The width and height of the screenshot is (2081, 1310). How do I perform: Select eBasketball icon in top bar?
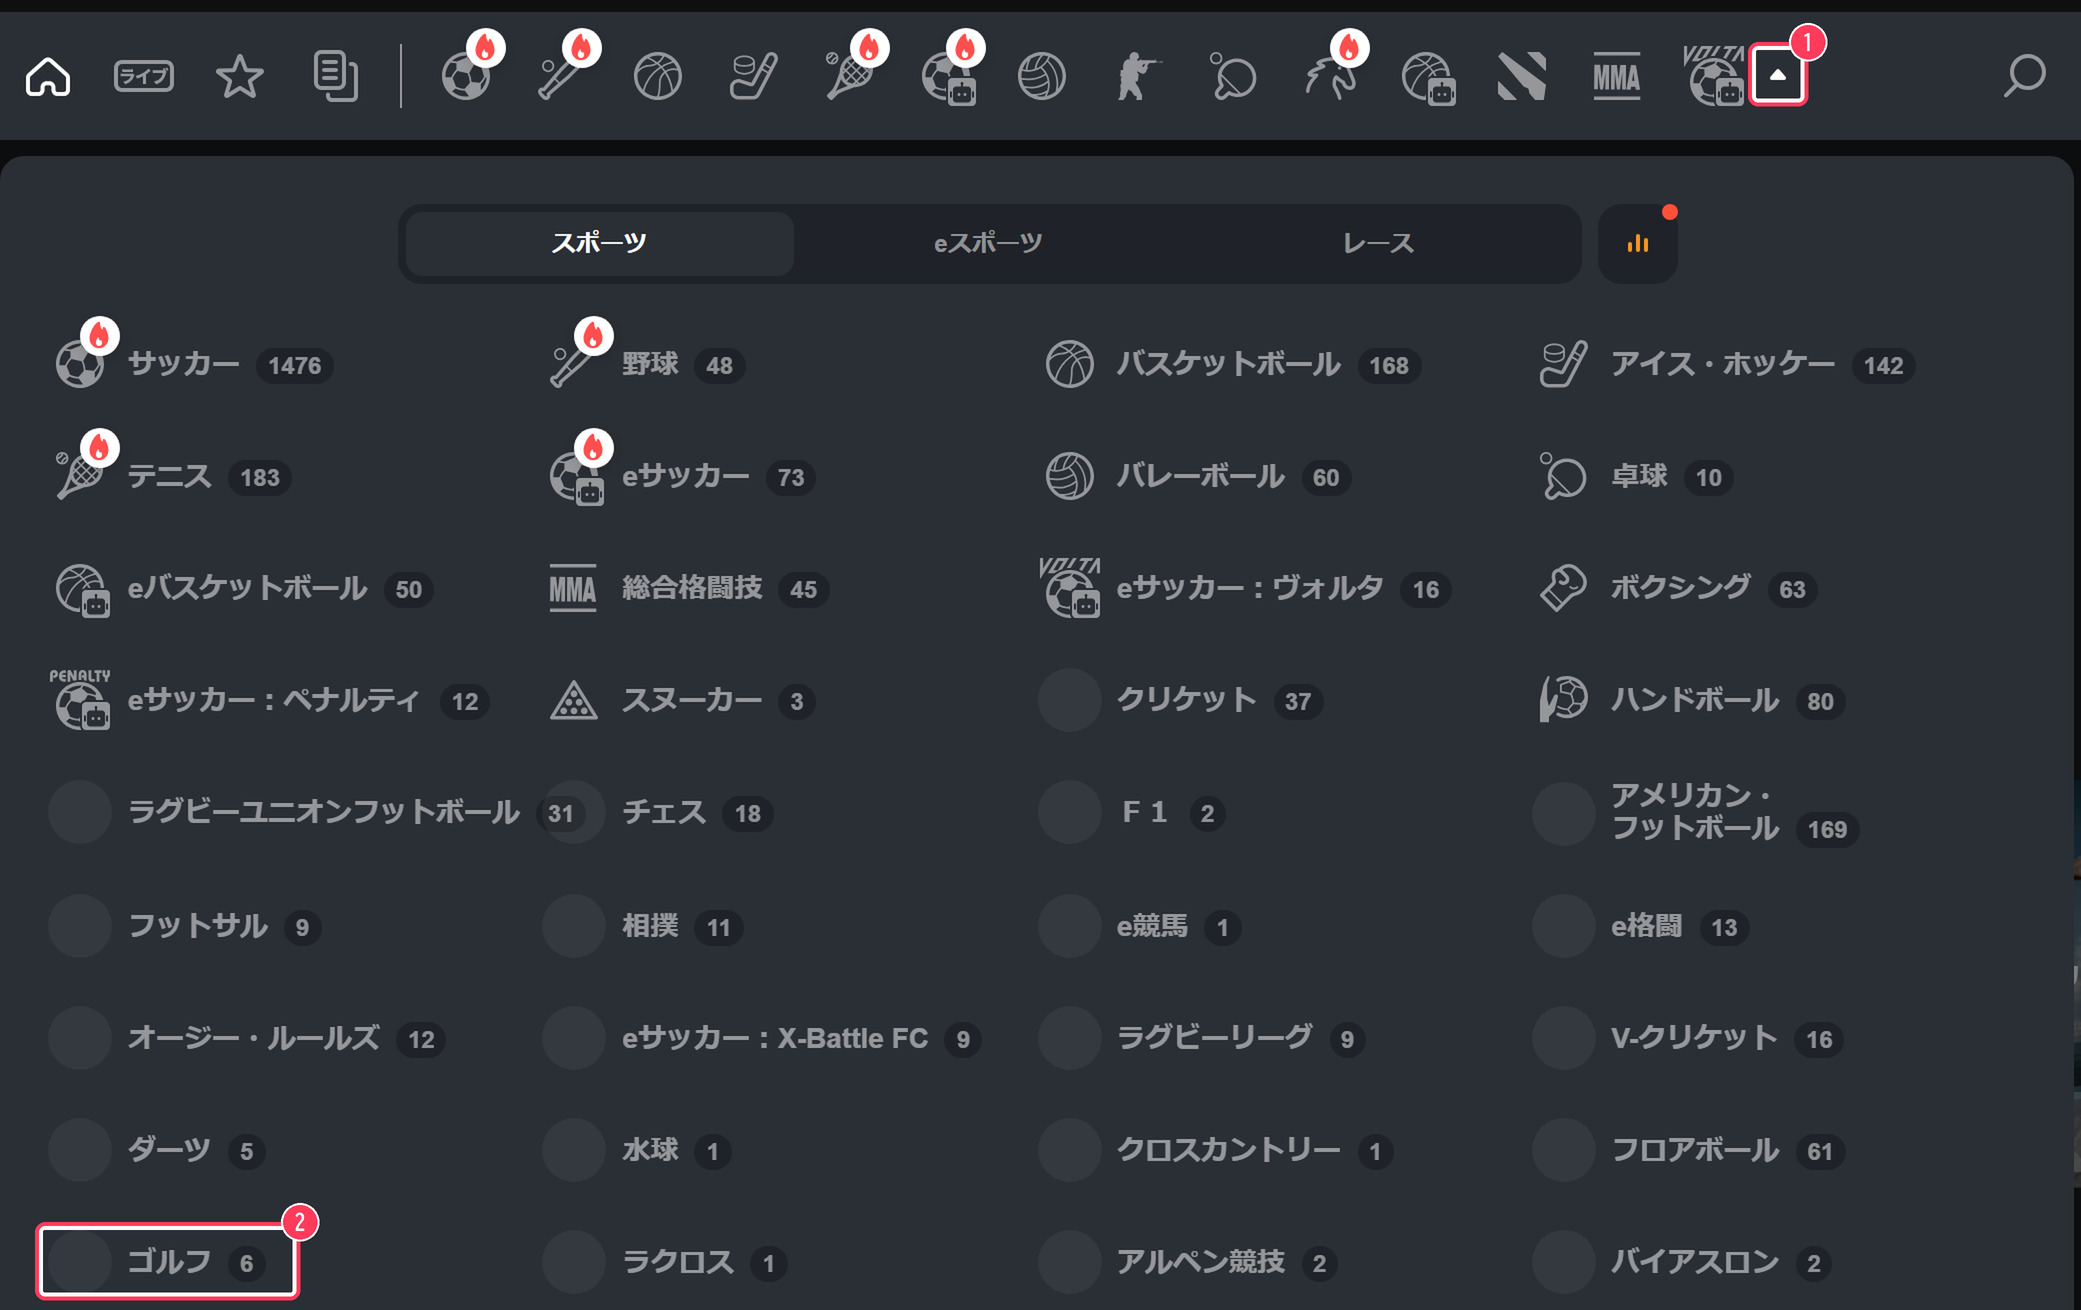pyautogui.click(x=1427, y=76)
